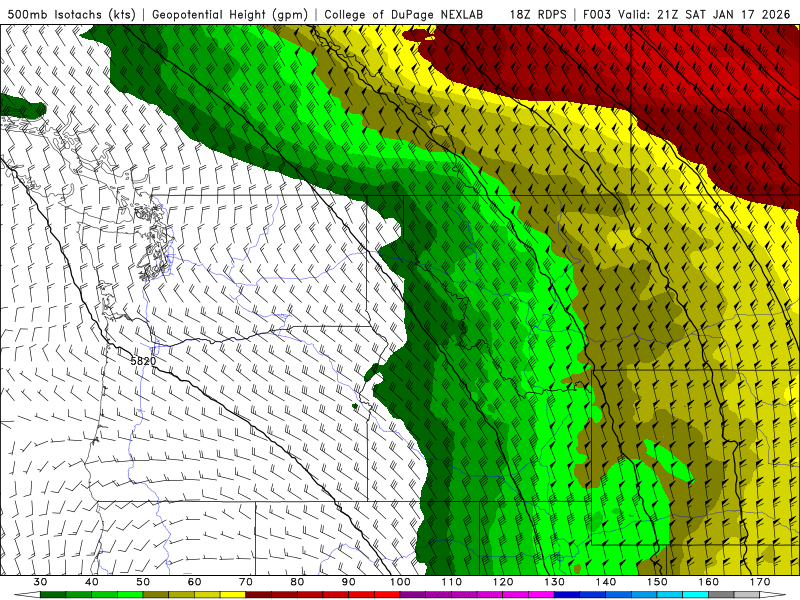Select the dark maroon 70-75 kt legend swatch
The image size is (800, 600).
pos(259,595)
